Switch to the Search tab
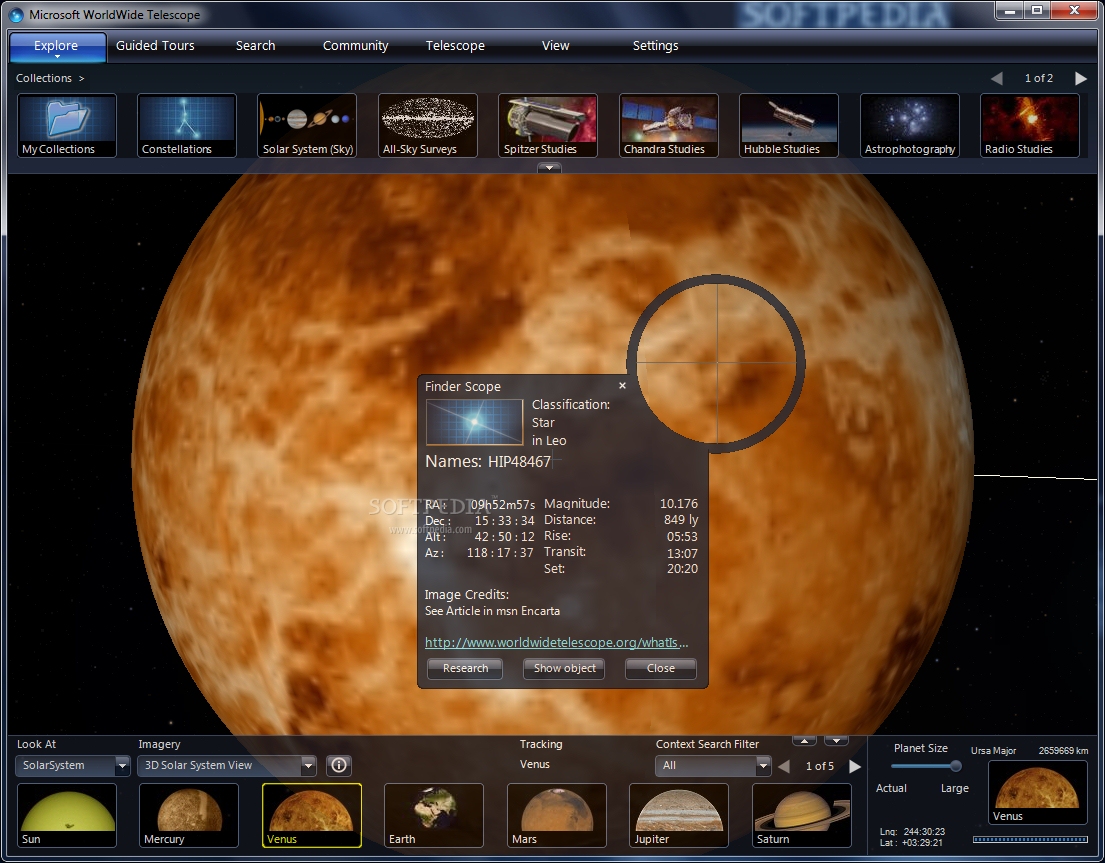Viewport: 1105px width, 863px height. (x=255, y=46)
